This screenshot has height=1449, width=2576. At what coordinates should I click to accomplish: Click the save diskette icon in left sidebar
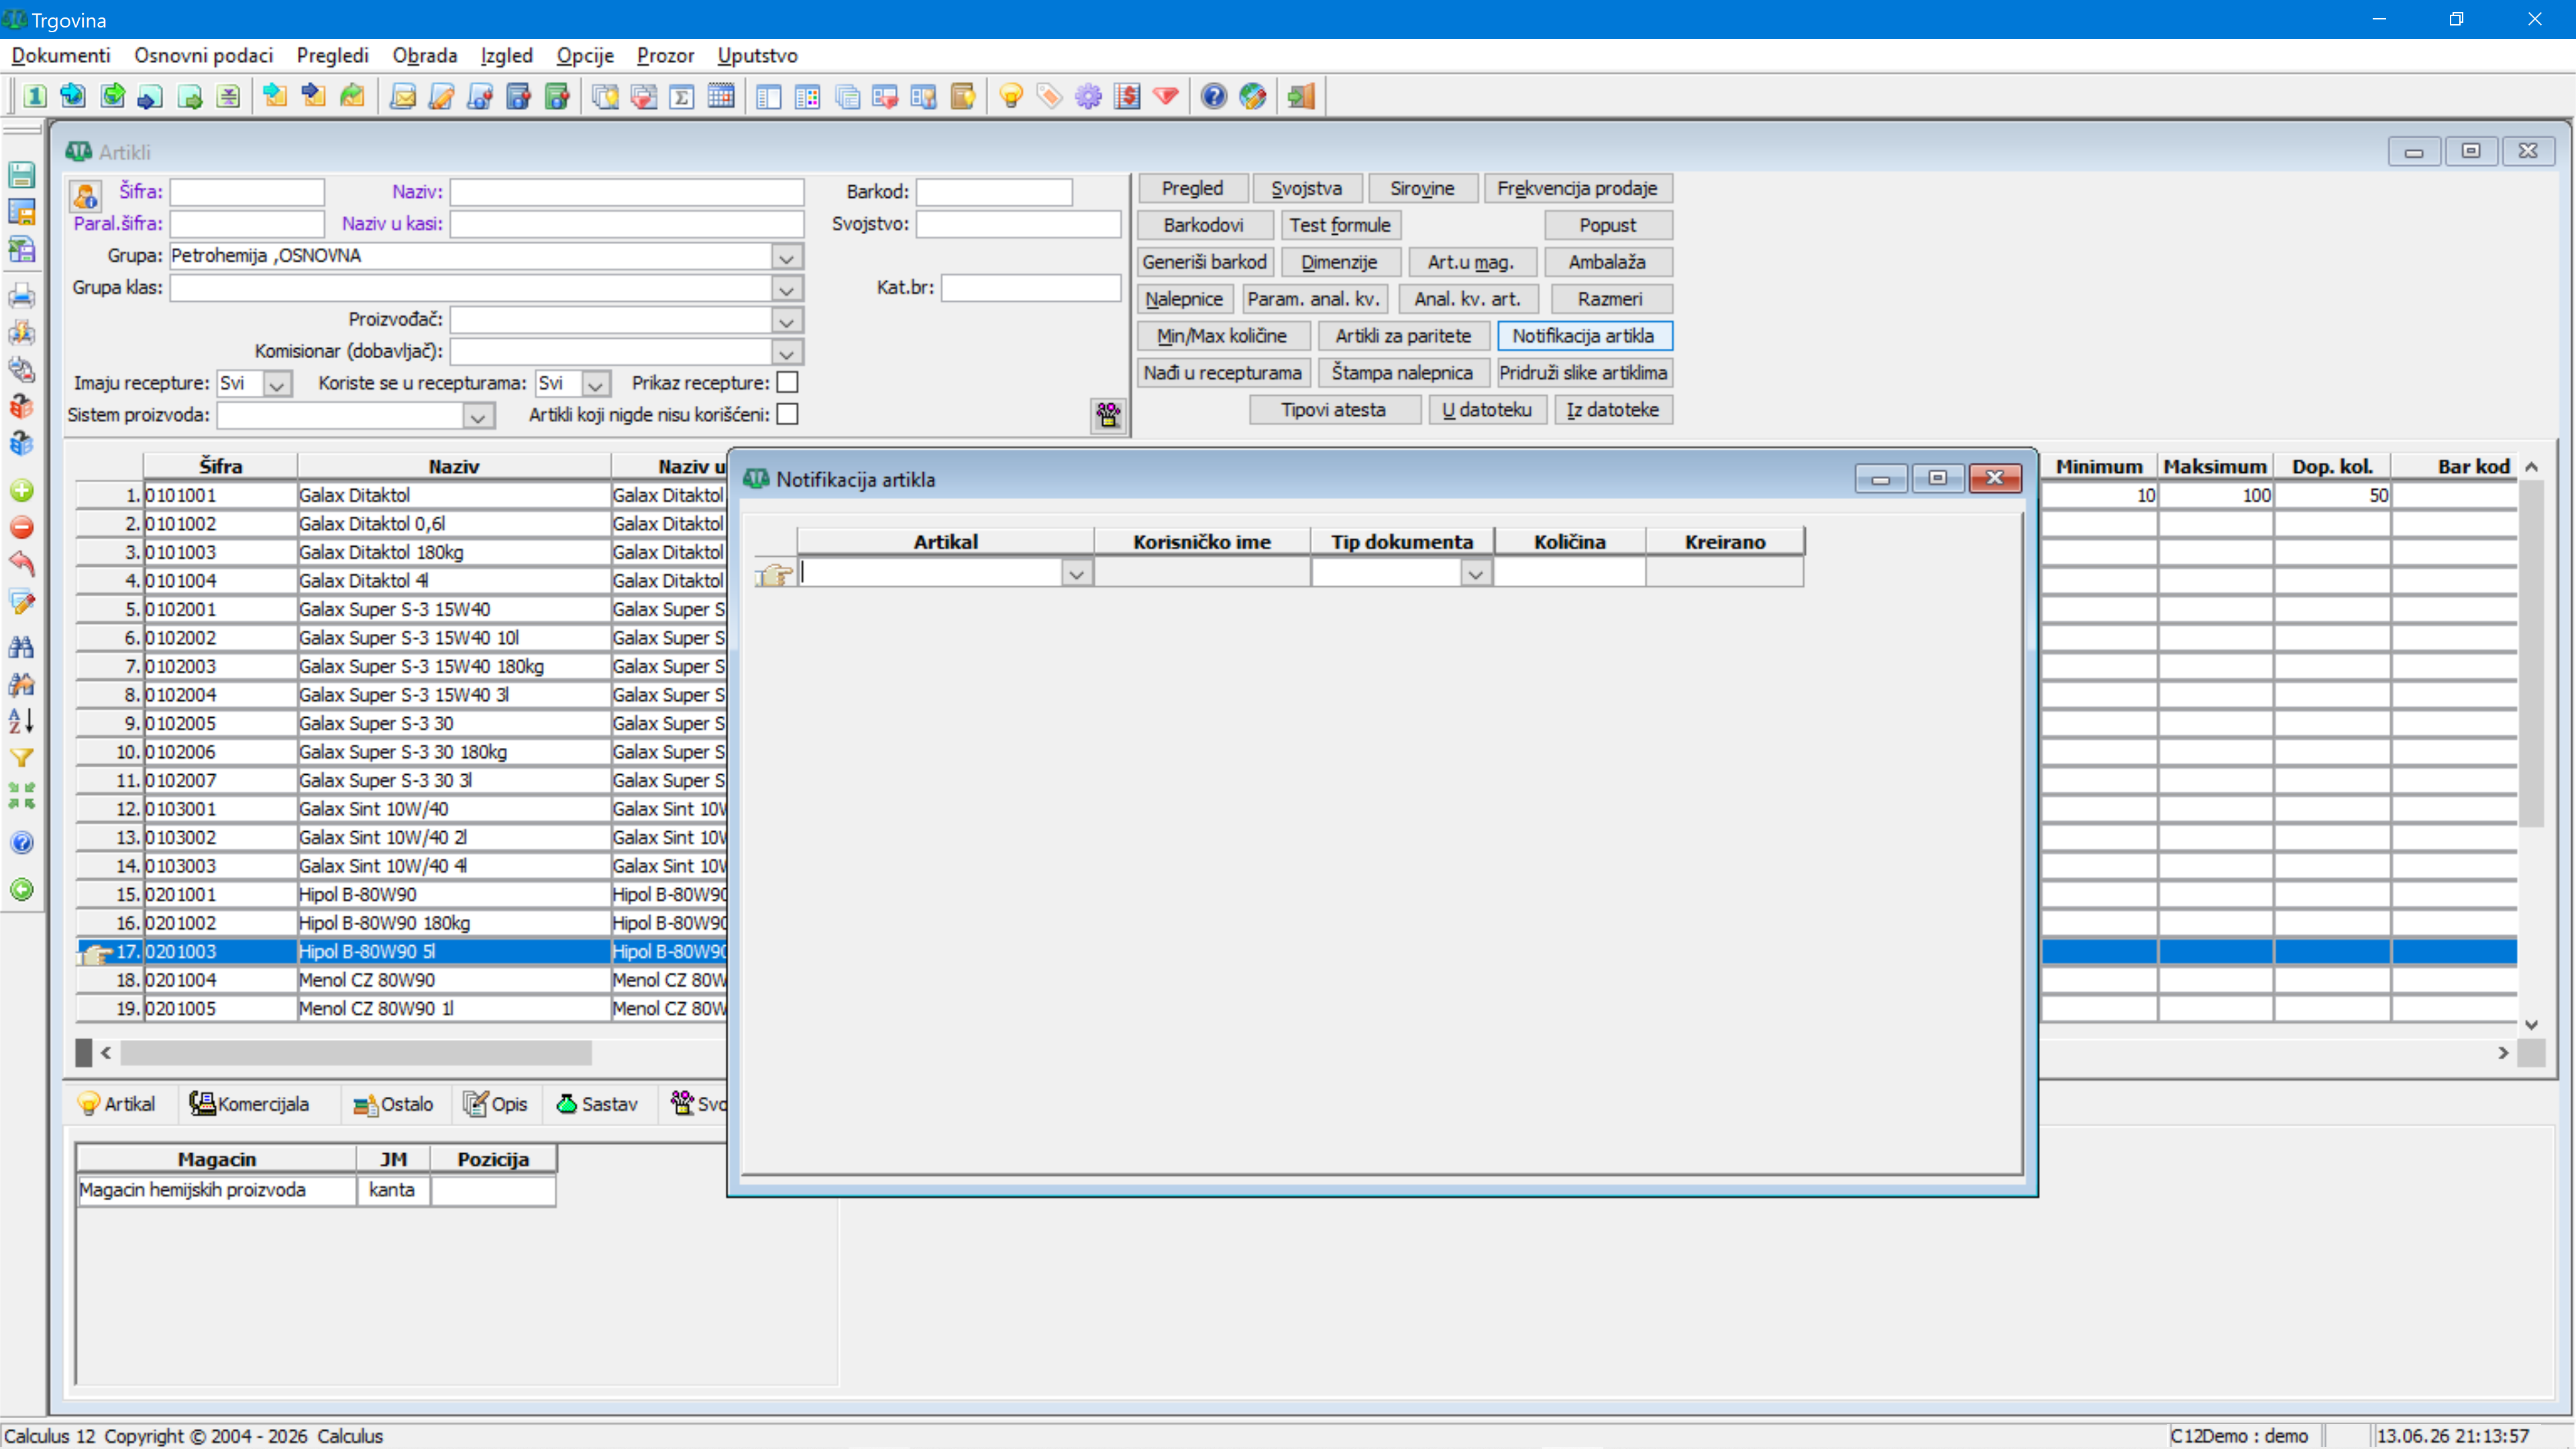click(21, 175)
